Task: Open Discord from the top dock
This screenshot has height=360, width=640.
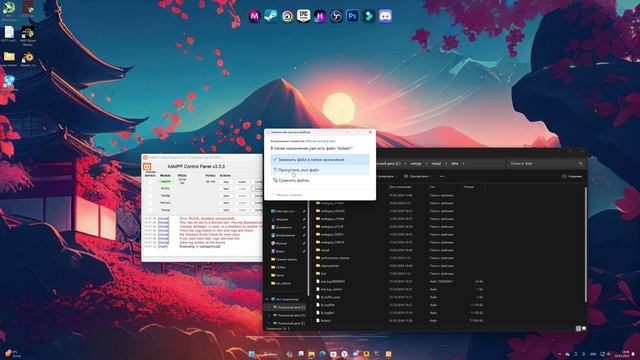Action: (385, 16)
